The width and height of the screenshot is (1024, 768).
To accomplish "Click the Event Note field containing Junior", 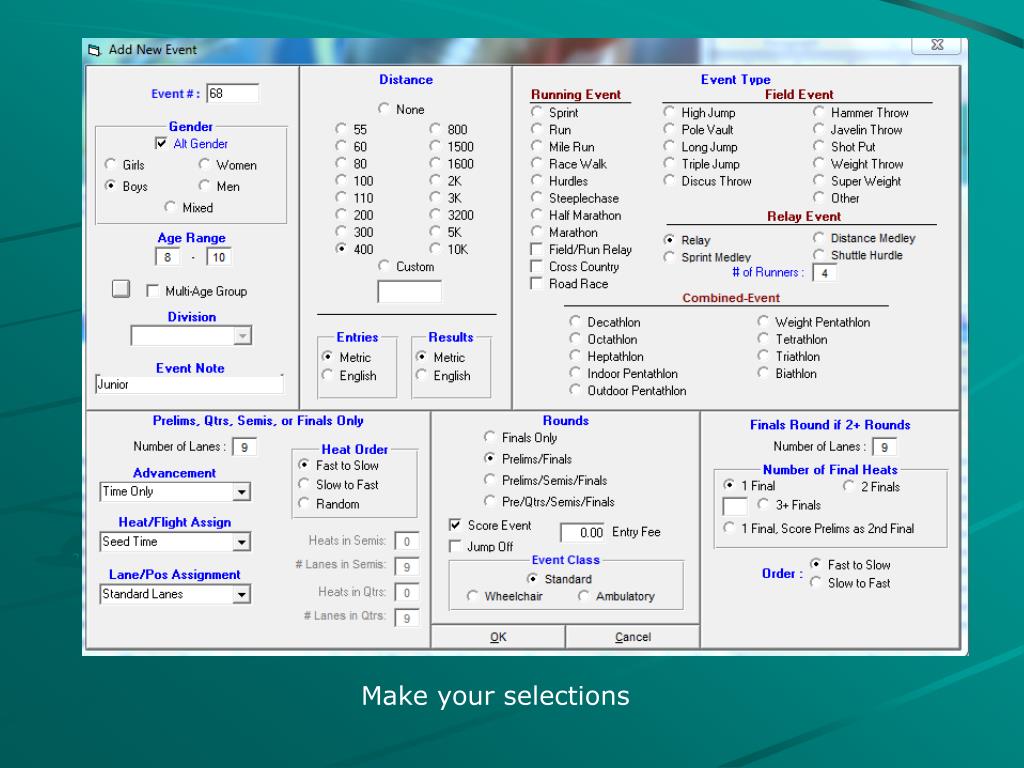I will pos(189,384).
